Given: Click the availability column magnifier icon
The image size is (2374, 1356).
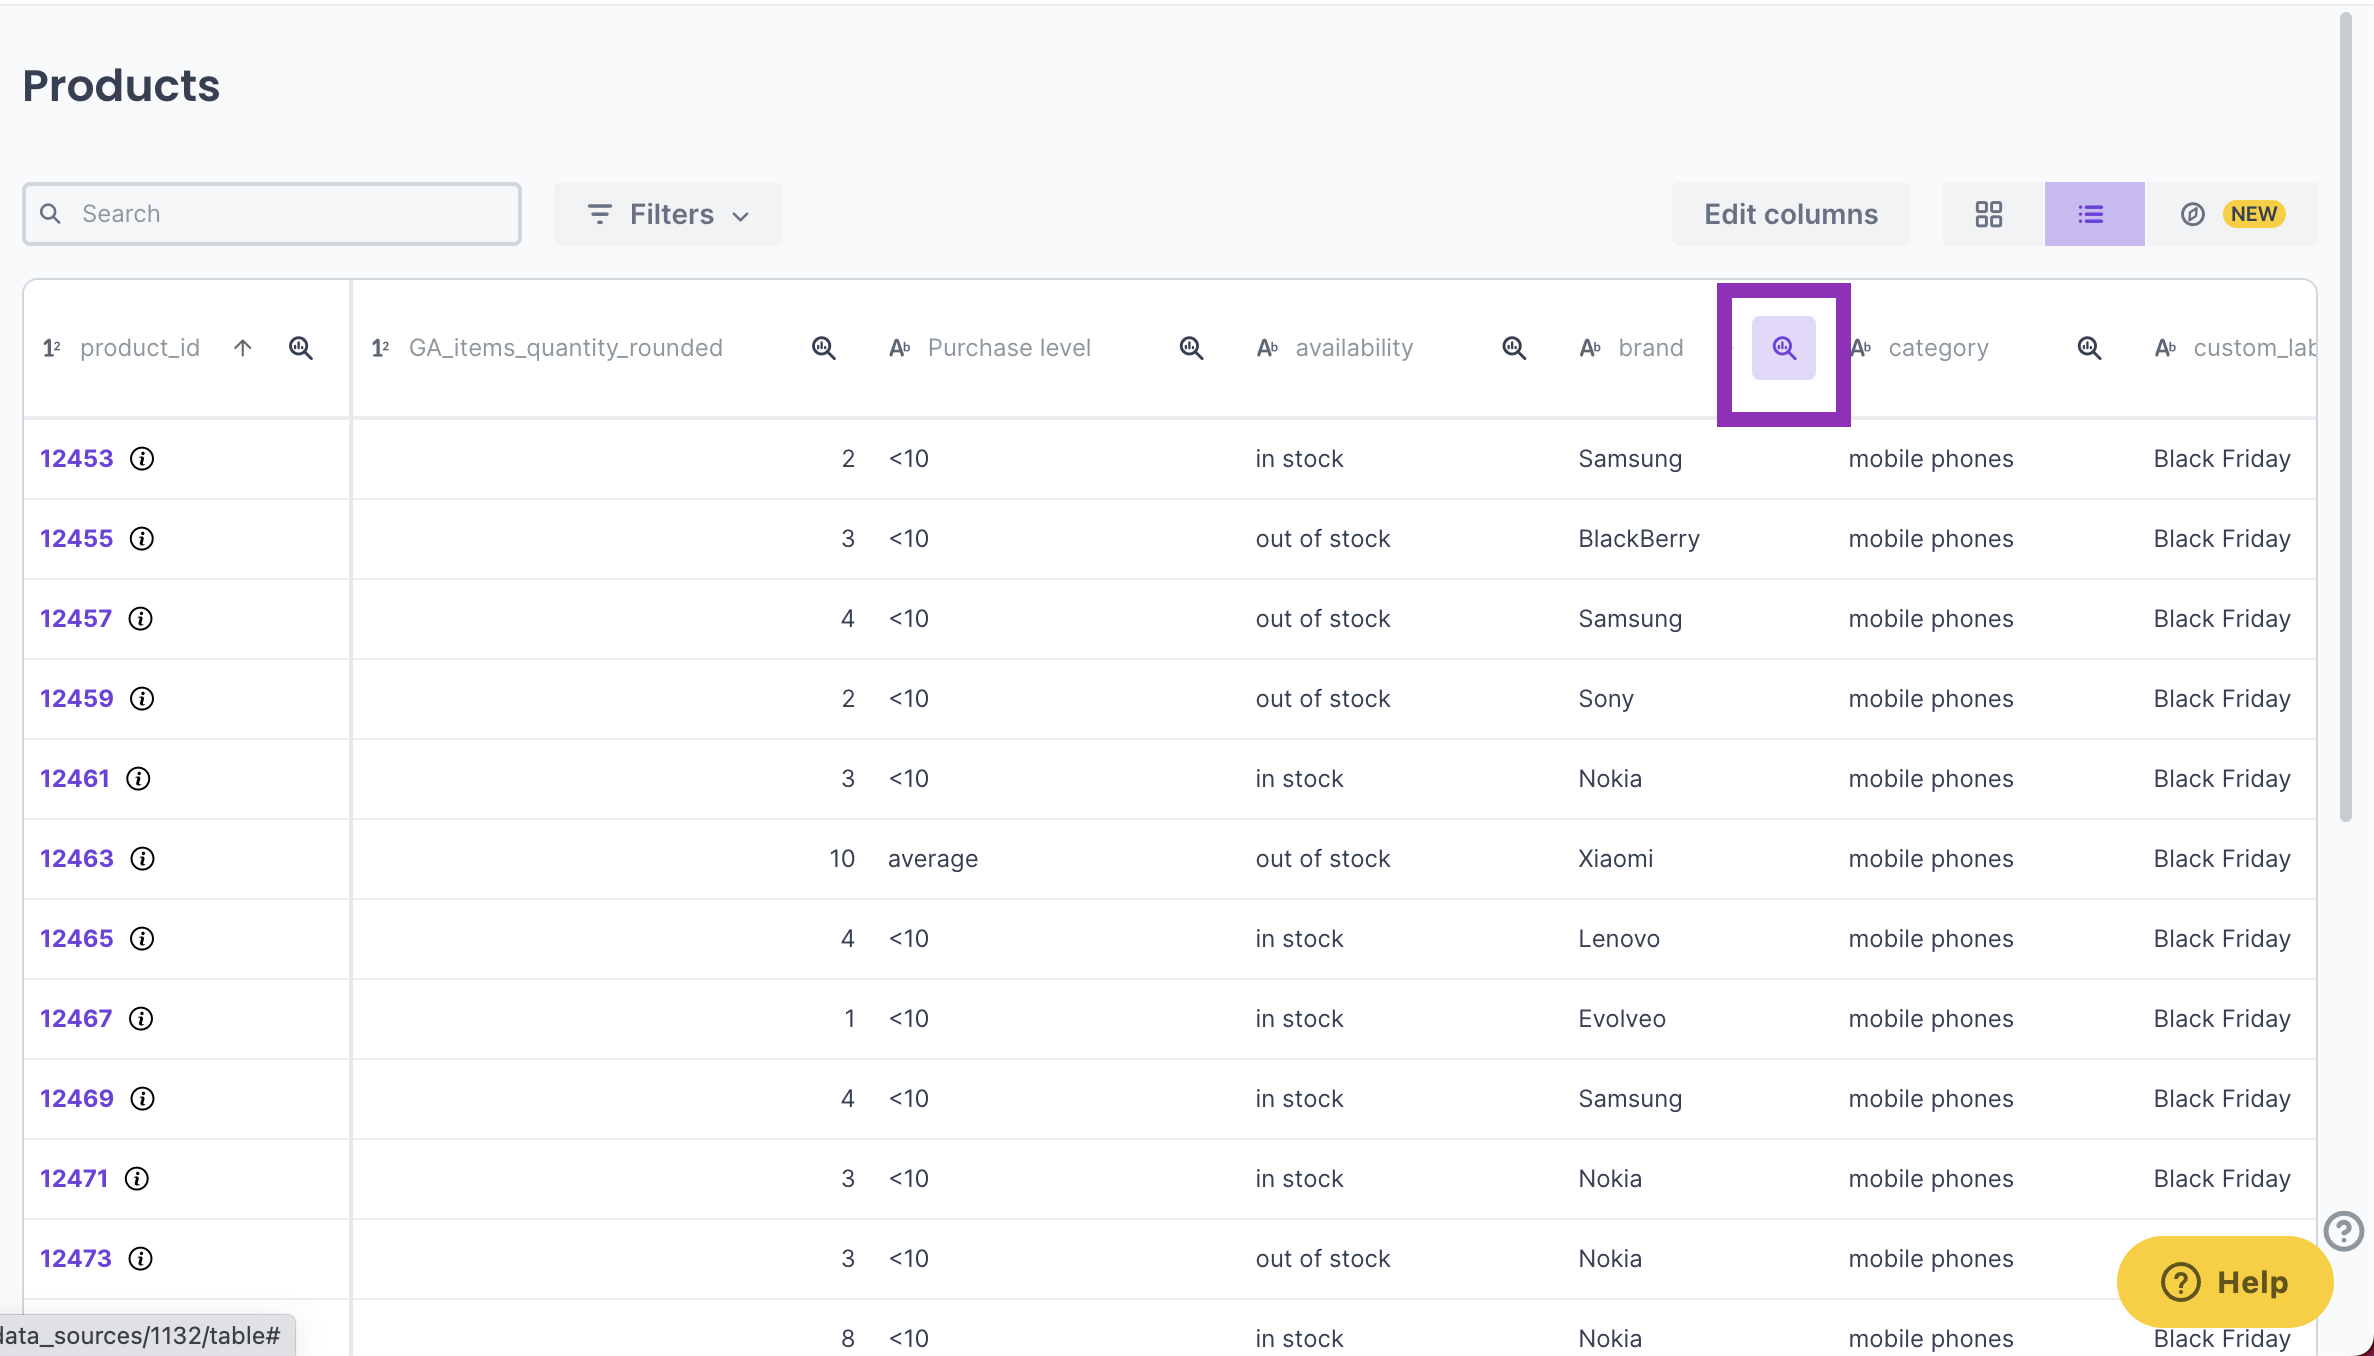Looking at the screenshot, I should pos(1514,348).
